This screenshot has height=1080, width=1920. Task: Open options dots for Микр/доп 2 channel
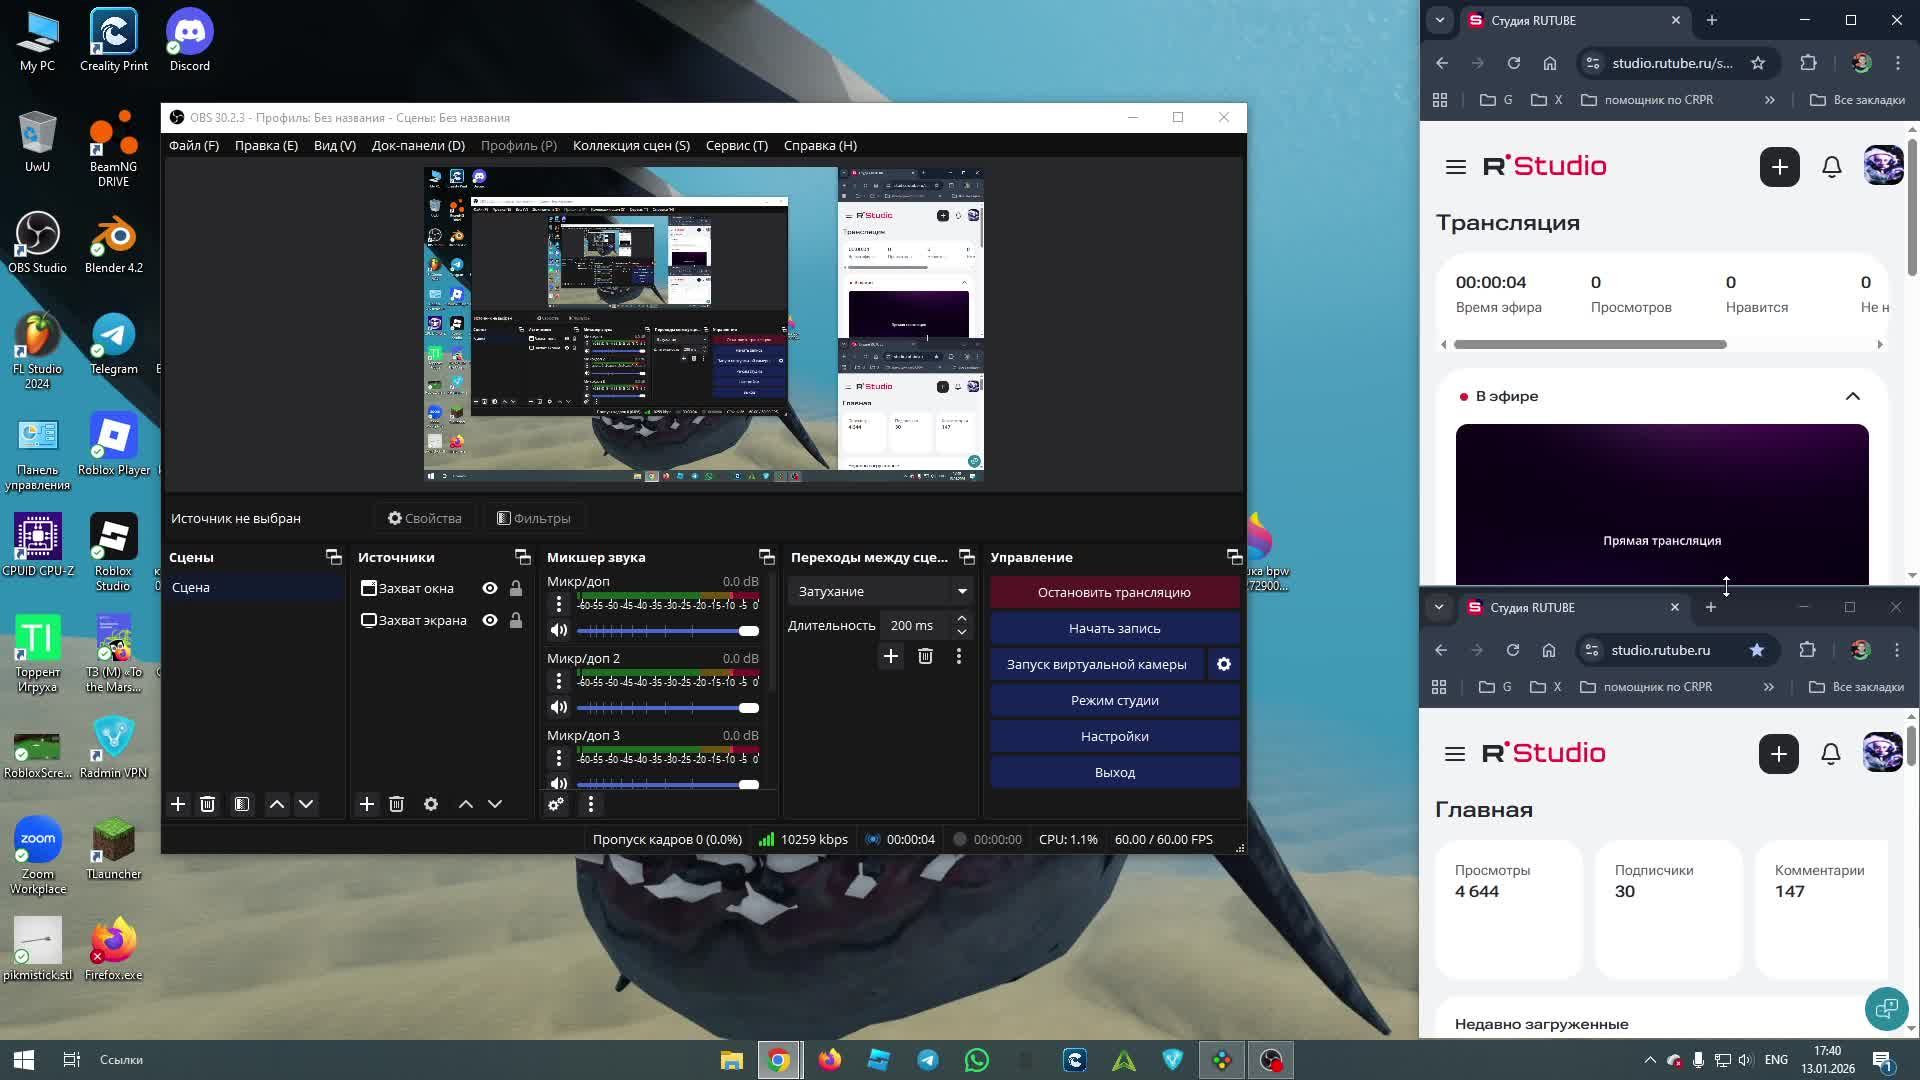coord(559,681)
